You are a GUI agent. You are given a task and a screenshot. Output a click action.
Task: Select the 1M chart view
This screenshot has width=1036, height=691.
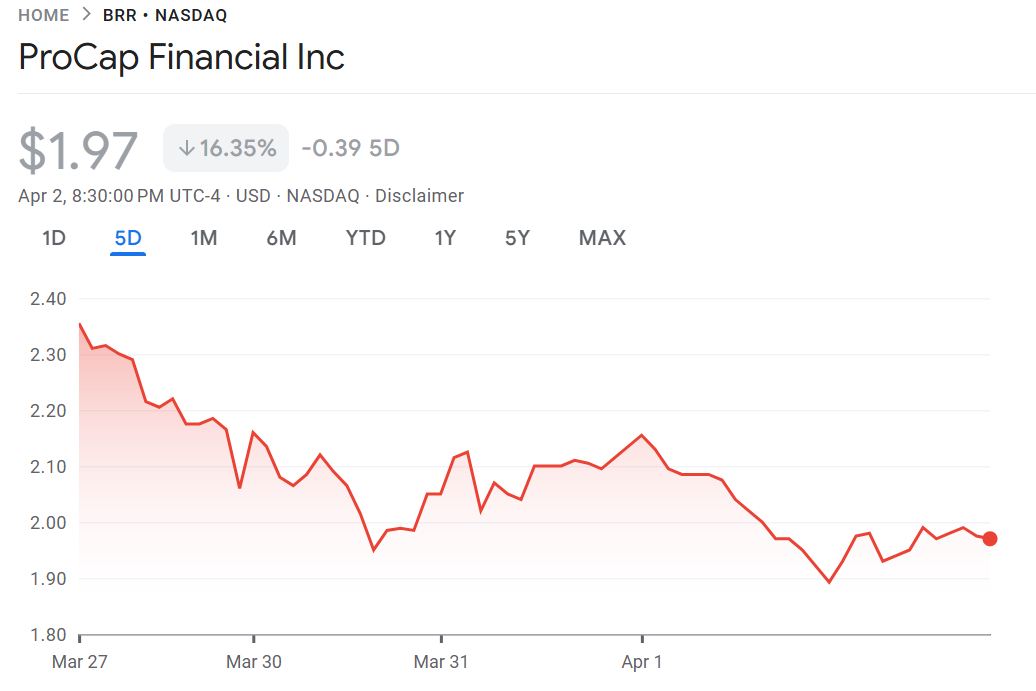point(204,238)
